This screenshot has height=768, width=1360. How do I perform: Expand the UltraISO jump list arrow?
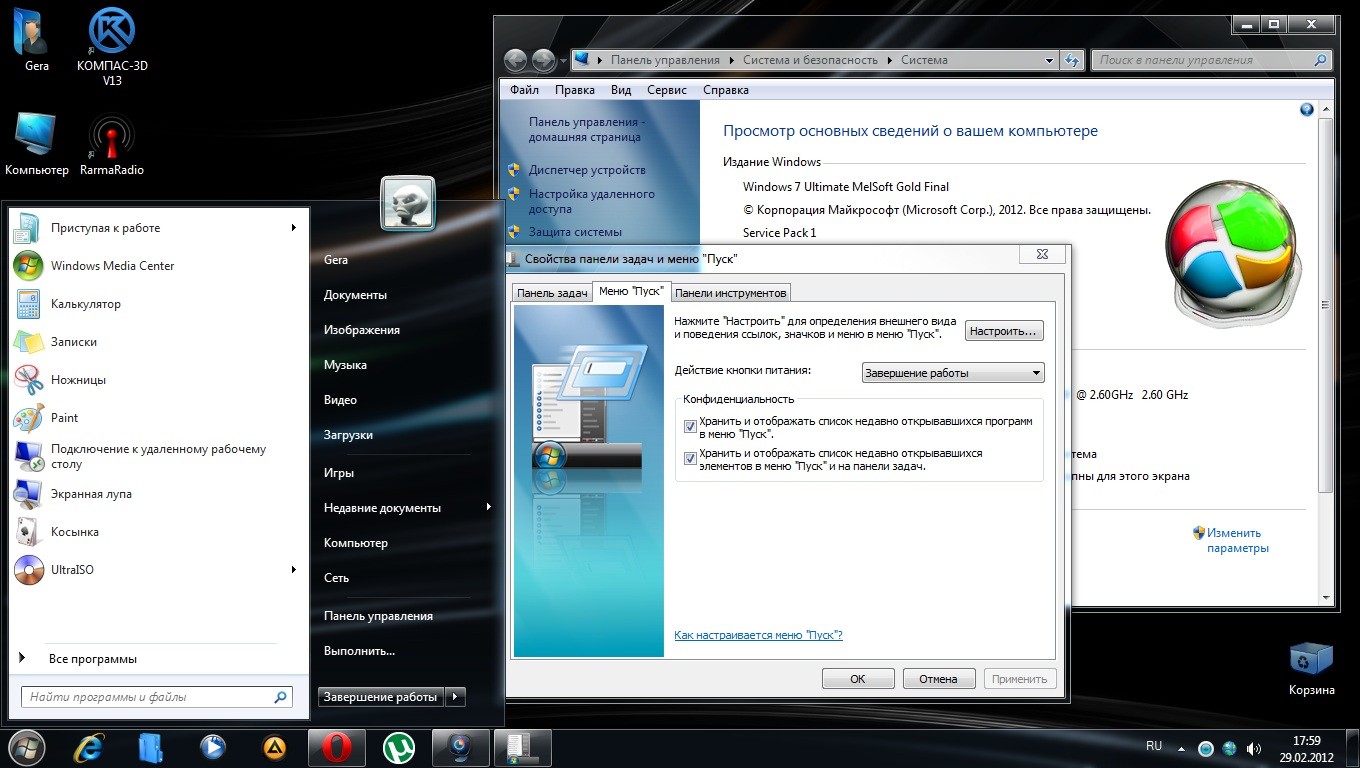[x=294, y=570]
